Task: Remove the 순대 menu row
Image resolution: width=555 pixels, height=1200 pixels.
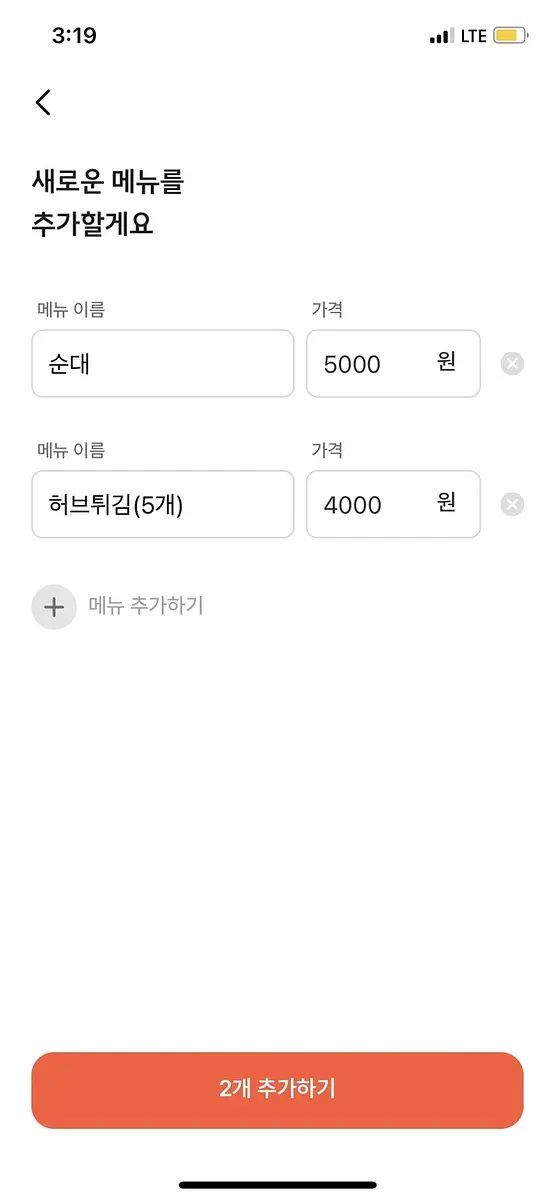Action: click(x=512, y=363)
